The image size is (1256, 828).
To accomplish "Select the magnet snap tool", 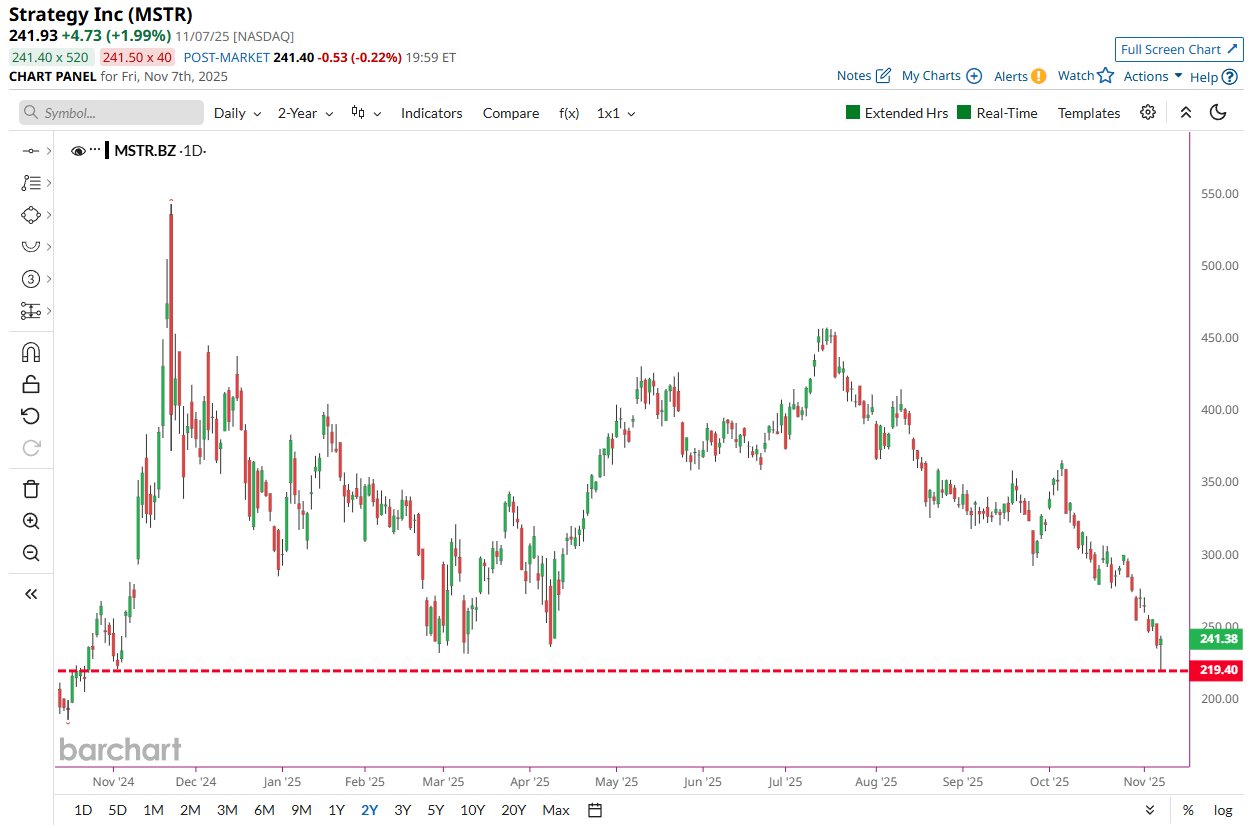I will tap(30, 352).
